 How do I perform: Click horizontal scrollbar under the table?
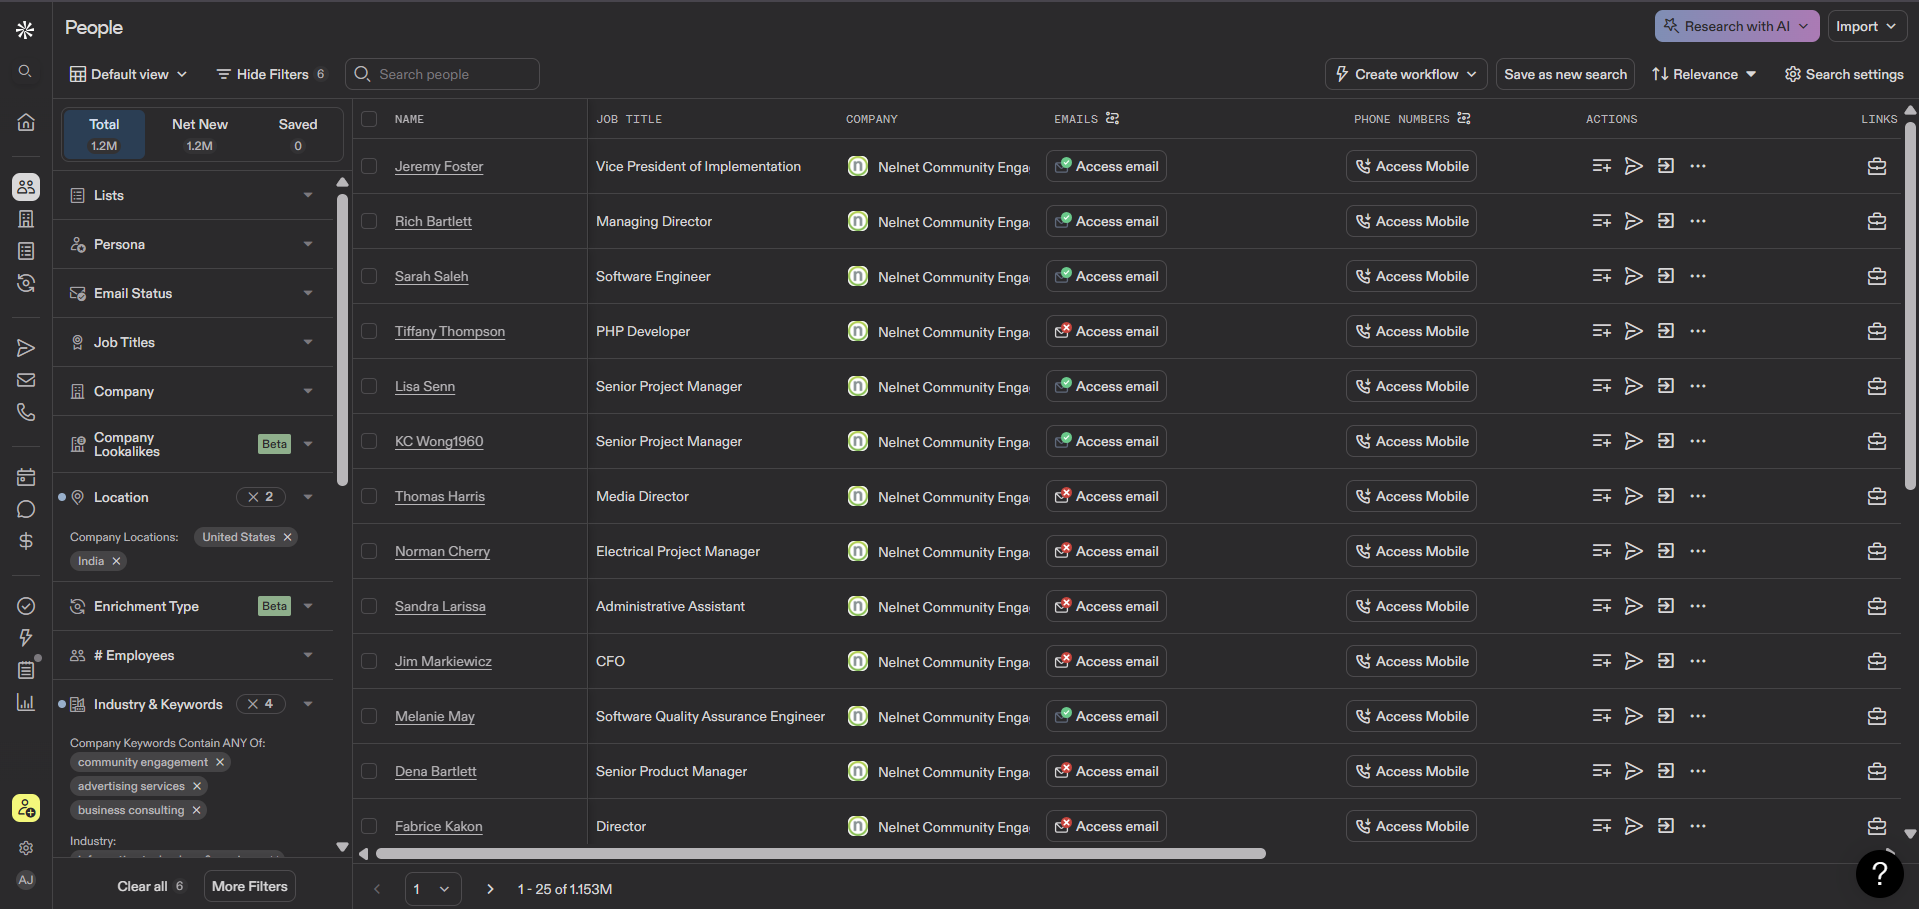(x=820, y=853)
